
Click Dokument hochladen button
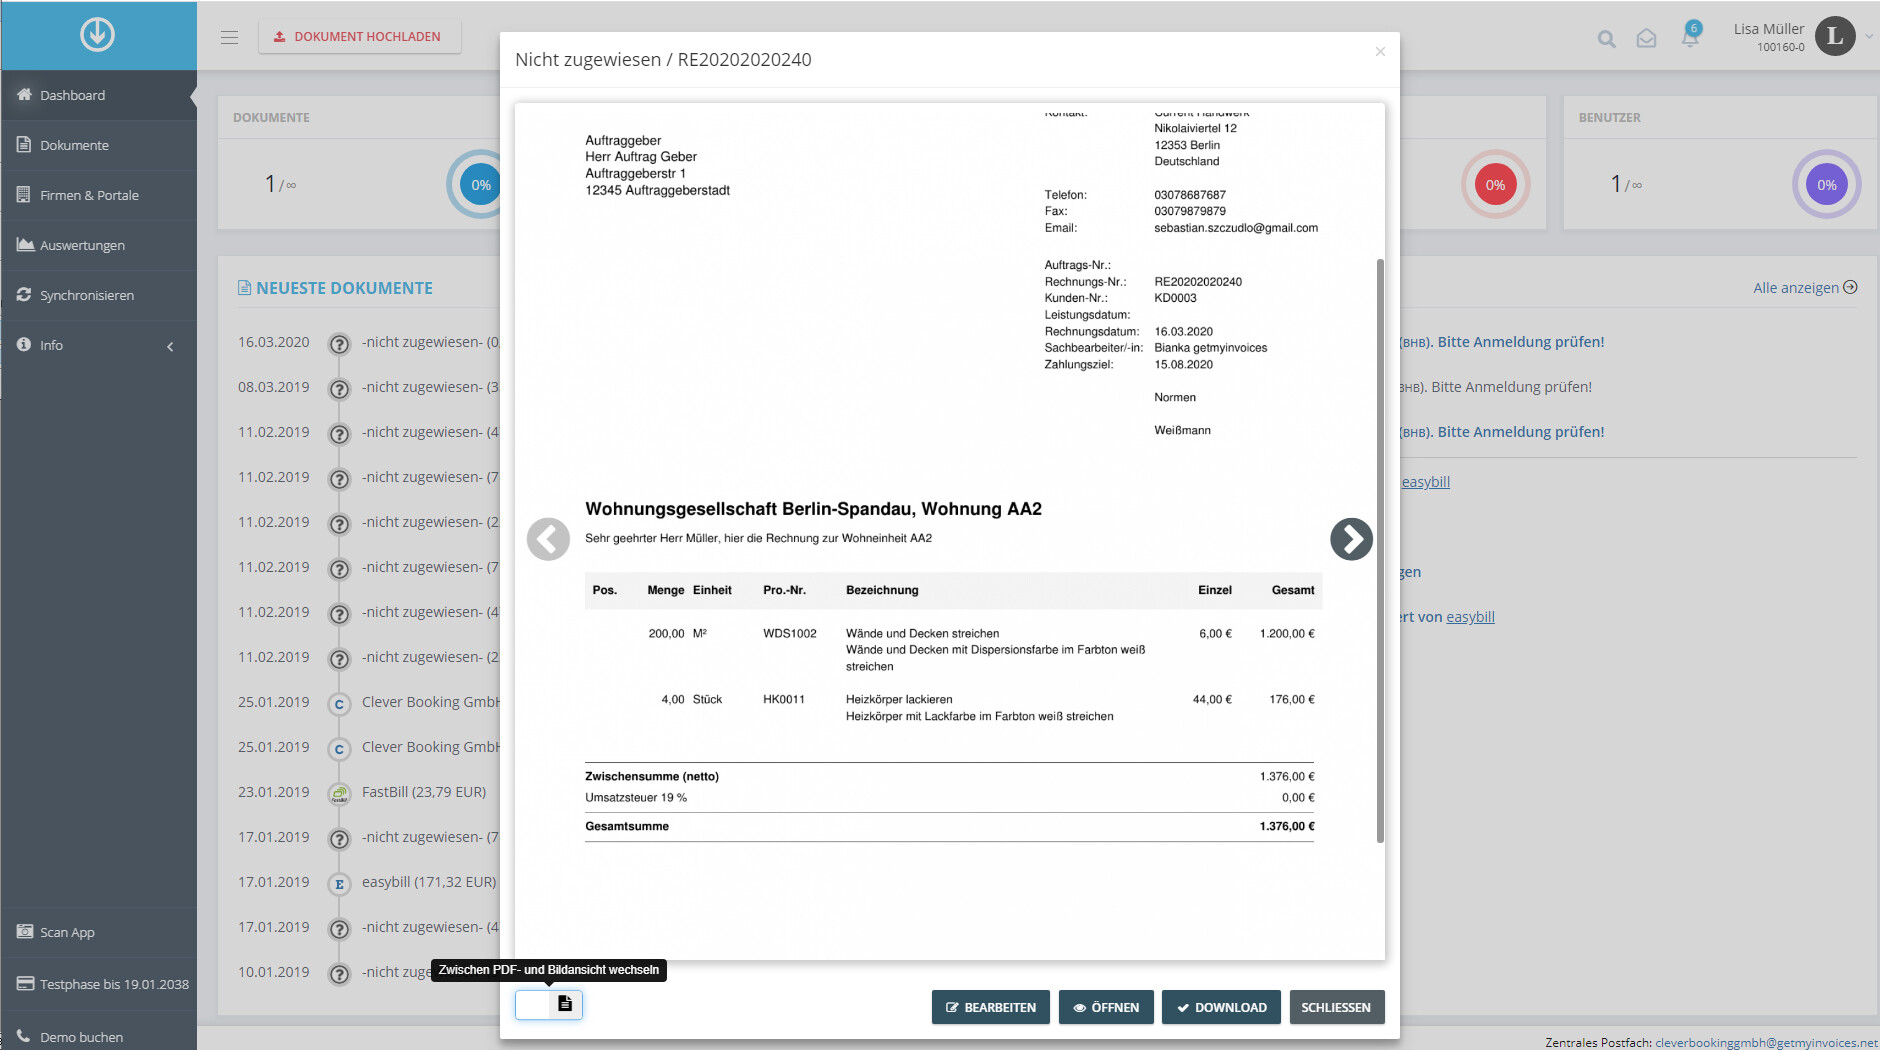tap(359, 36)
